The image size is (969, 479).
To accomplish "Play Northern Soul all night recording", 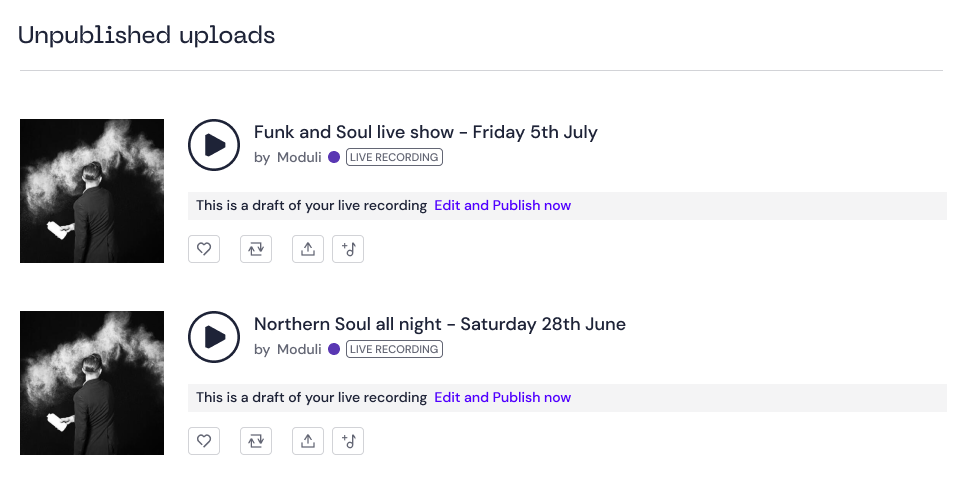I will click(214, 337).
